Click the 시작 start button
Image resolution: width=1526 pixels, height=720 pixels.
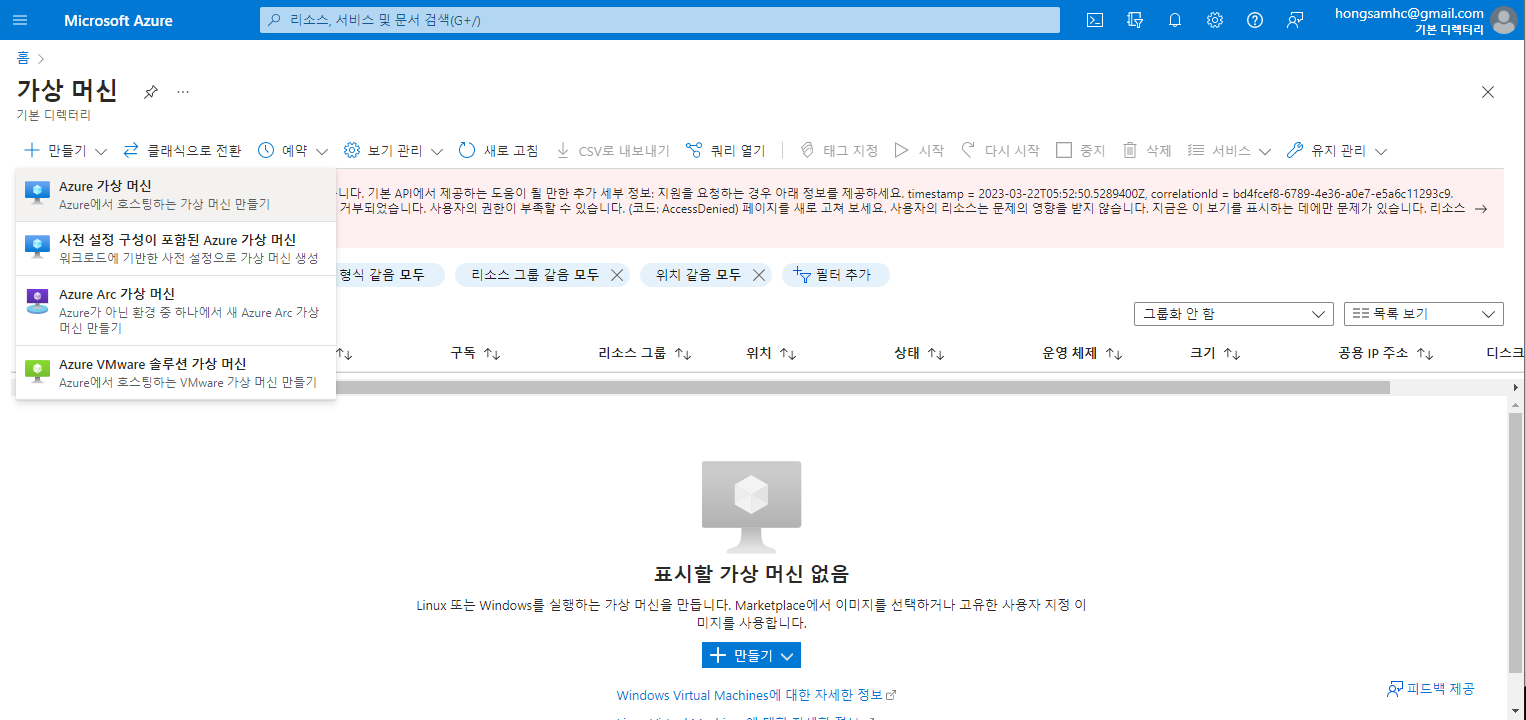coord(919,151)
